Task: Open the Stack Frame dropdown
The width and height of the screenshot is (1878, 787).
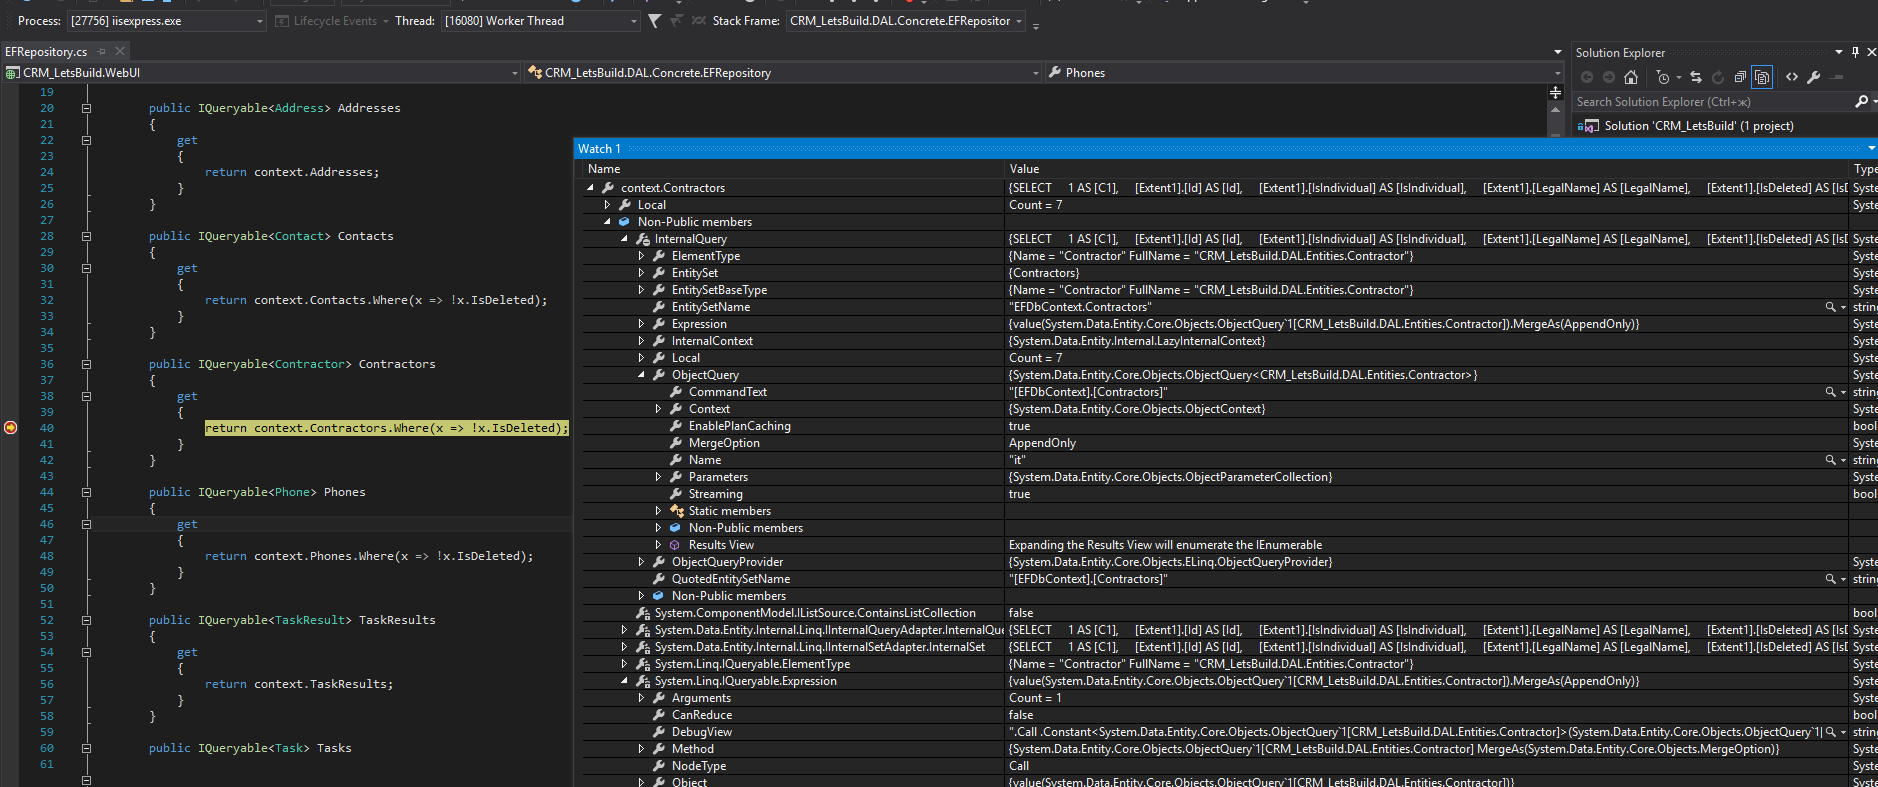Action: click(x=1019, y=21)
